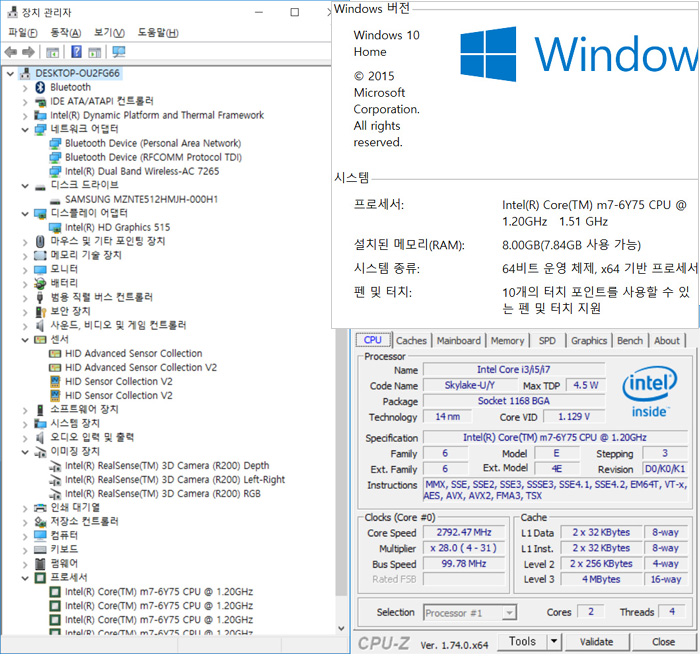The width and height of the screenshot is (700, 657).
Task: Select Intel(R) Dynamic Platform and Thermal Framework
Action: point(157,116)
